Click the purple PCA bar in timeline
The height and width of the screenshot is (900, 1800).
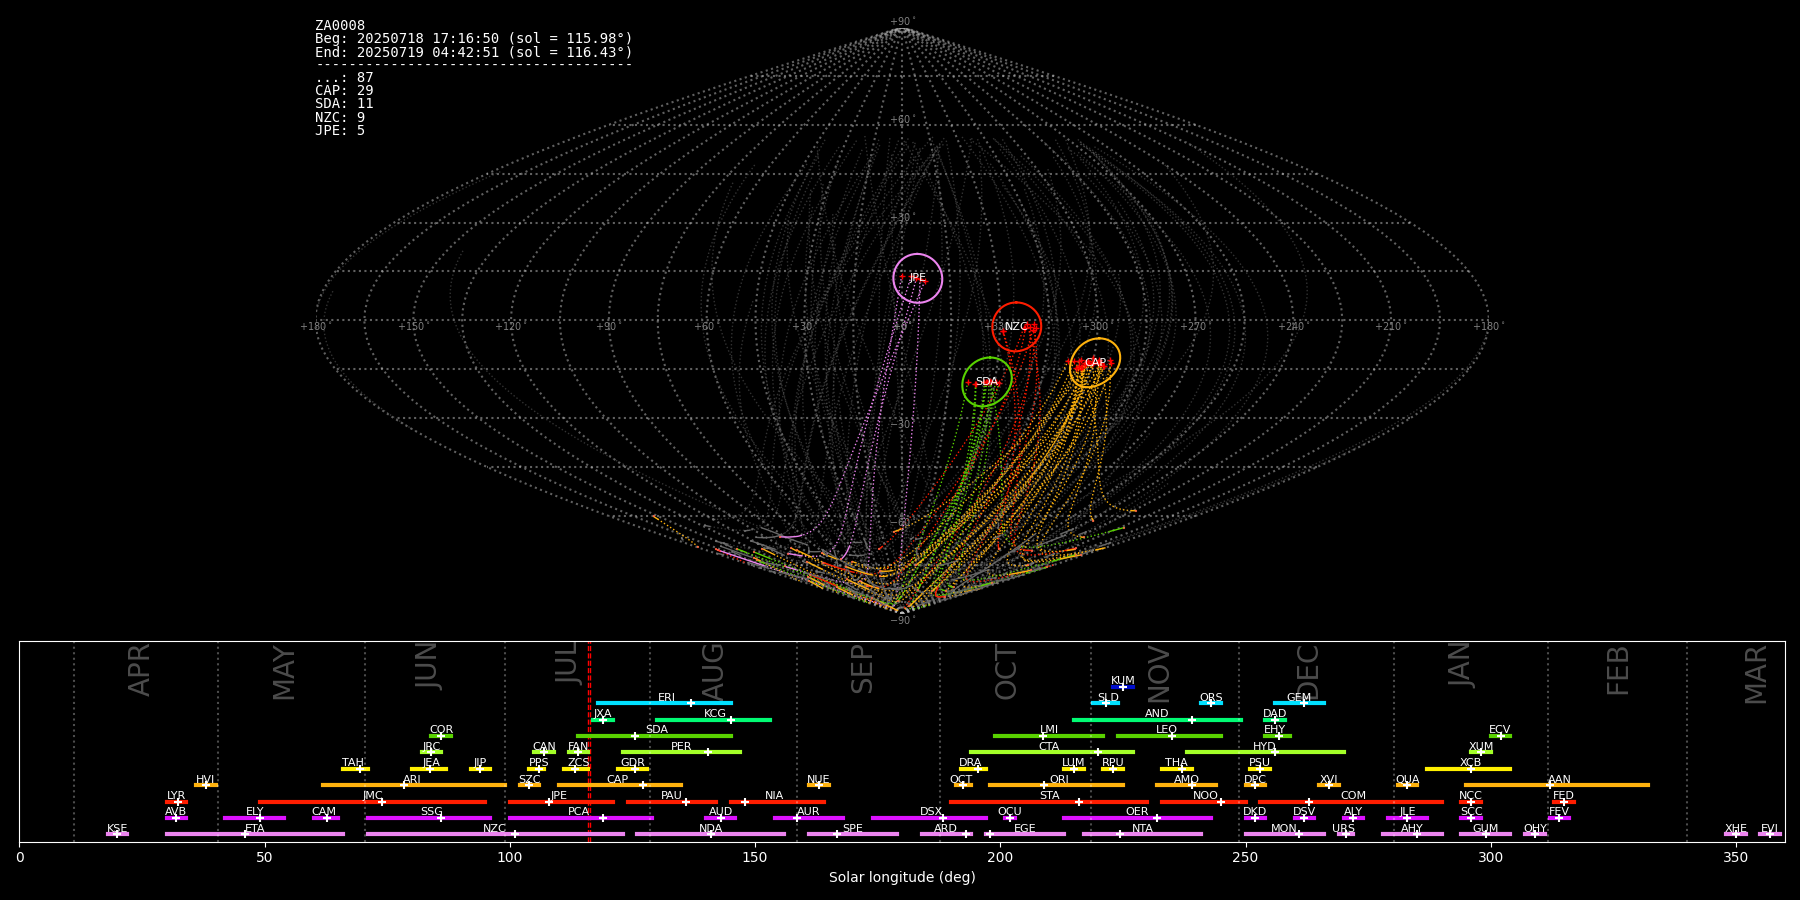tap(580, 818)
